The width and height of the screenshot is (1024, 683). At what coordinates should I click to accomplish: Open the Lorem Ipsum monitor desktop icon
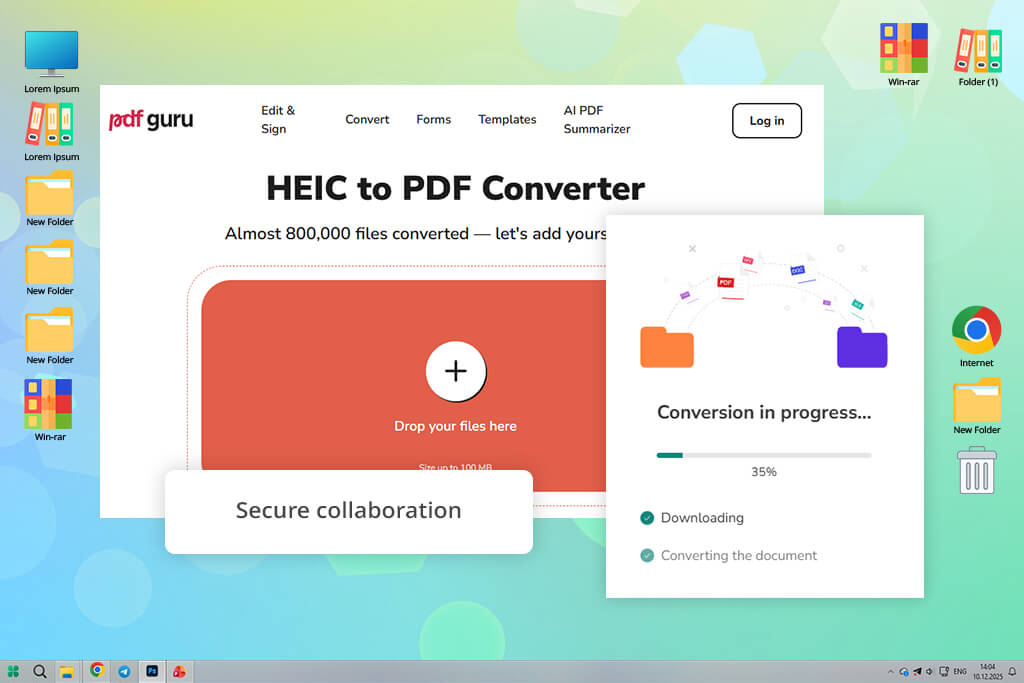click(x=52, y=62)
